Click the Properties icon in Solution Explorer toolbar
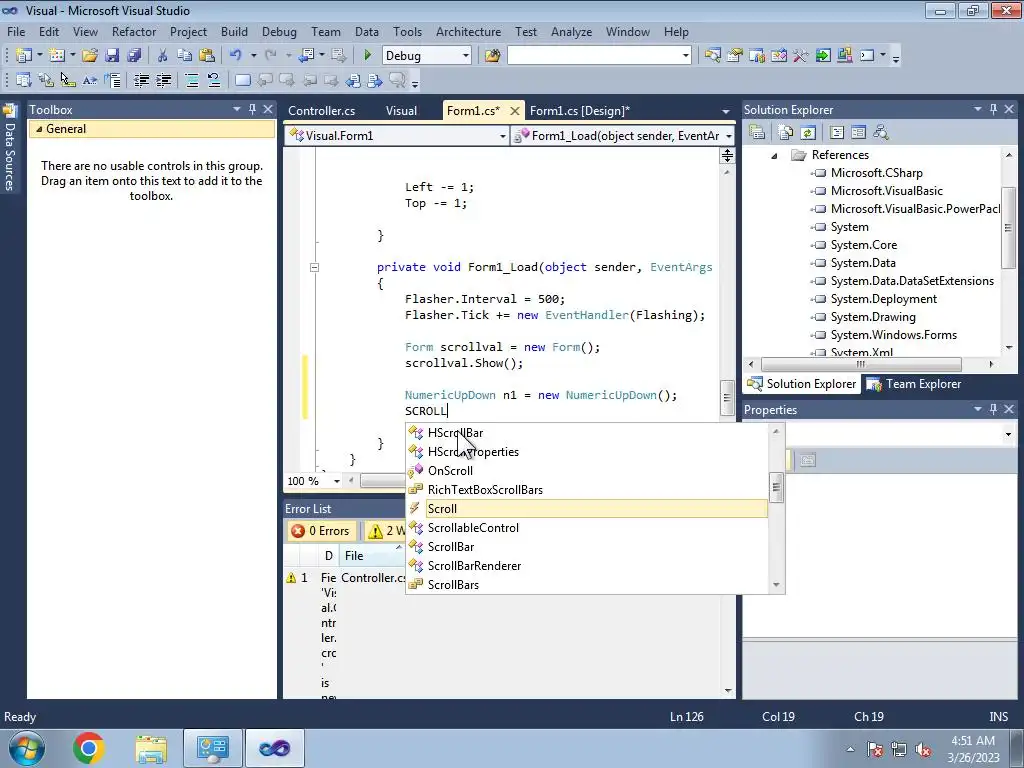1024x768 pixels. click(x=757, y=133)
